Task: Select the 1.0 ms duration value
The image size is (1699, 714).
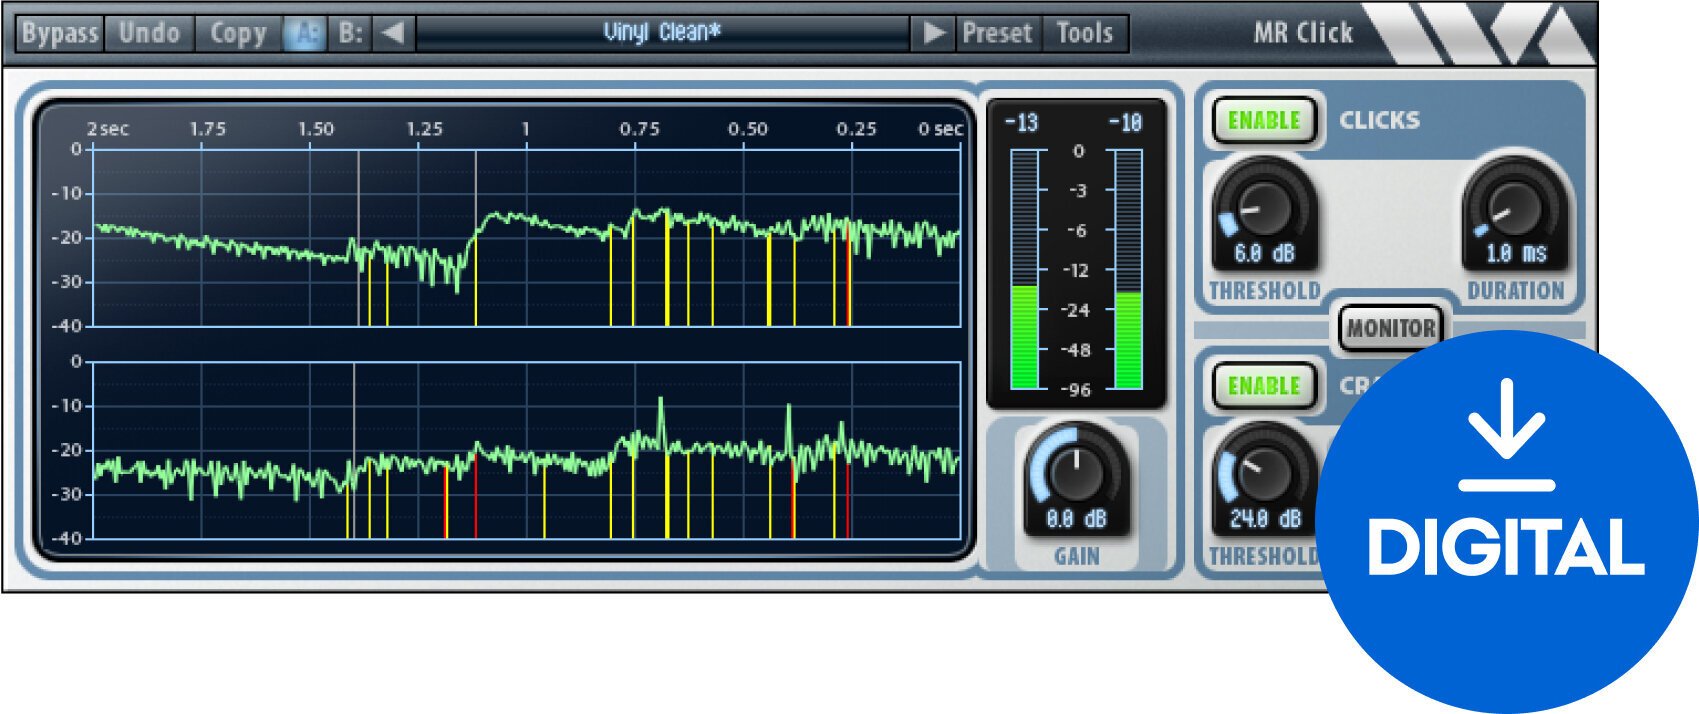Action: click(x=1516, y=254)
